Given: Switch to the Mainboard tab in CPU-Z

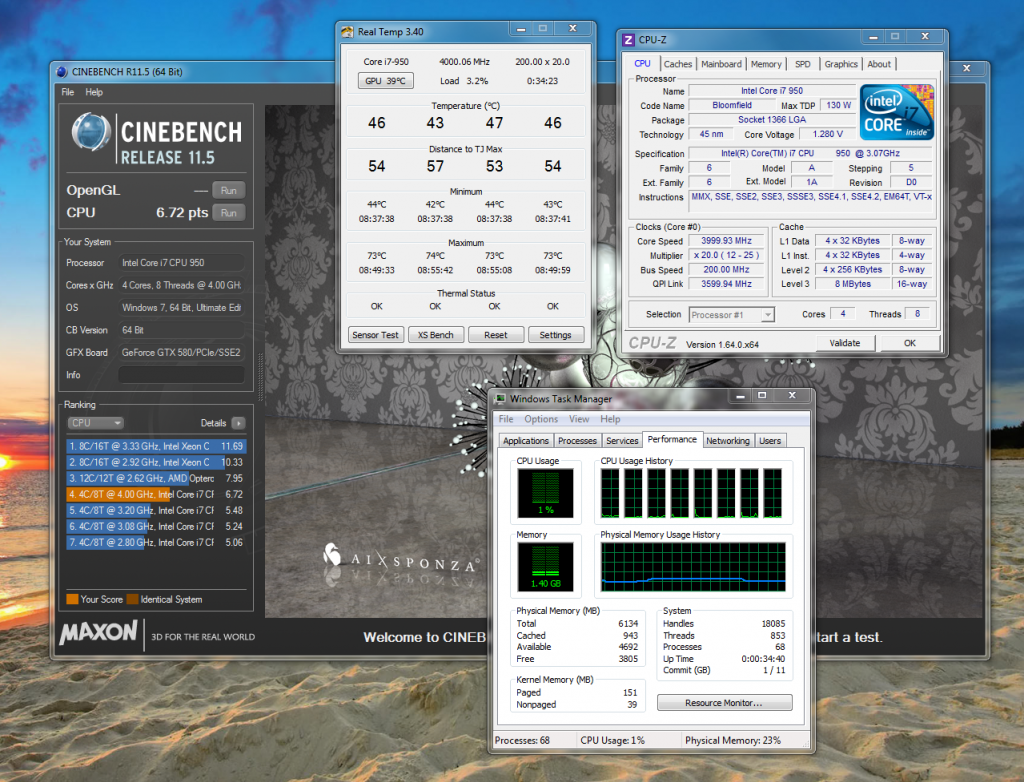Looking at the screenshot, I should pos(721,64).
